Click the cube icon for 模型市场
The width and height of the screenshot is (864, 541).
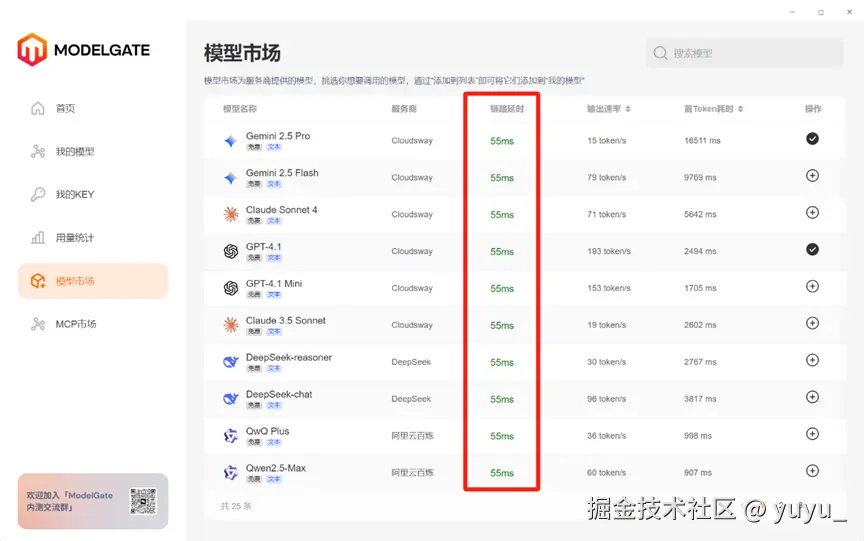pos(37,281)
